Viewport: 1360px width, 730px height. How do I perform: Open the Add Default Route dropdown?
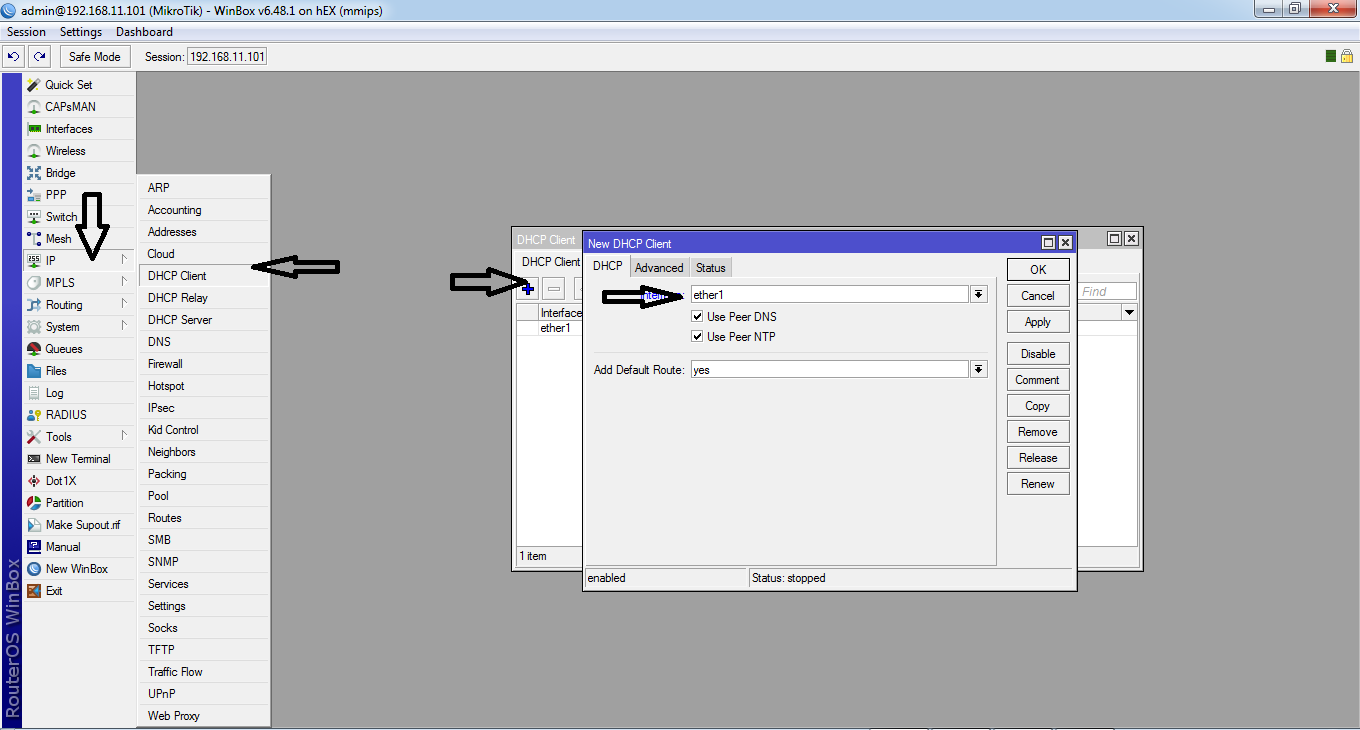coord(979,370)
